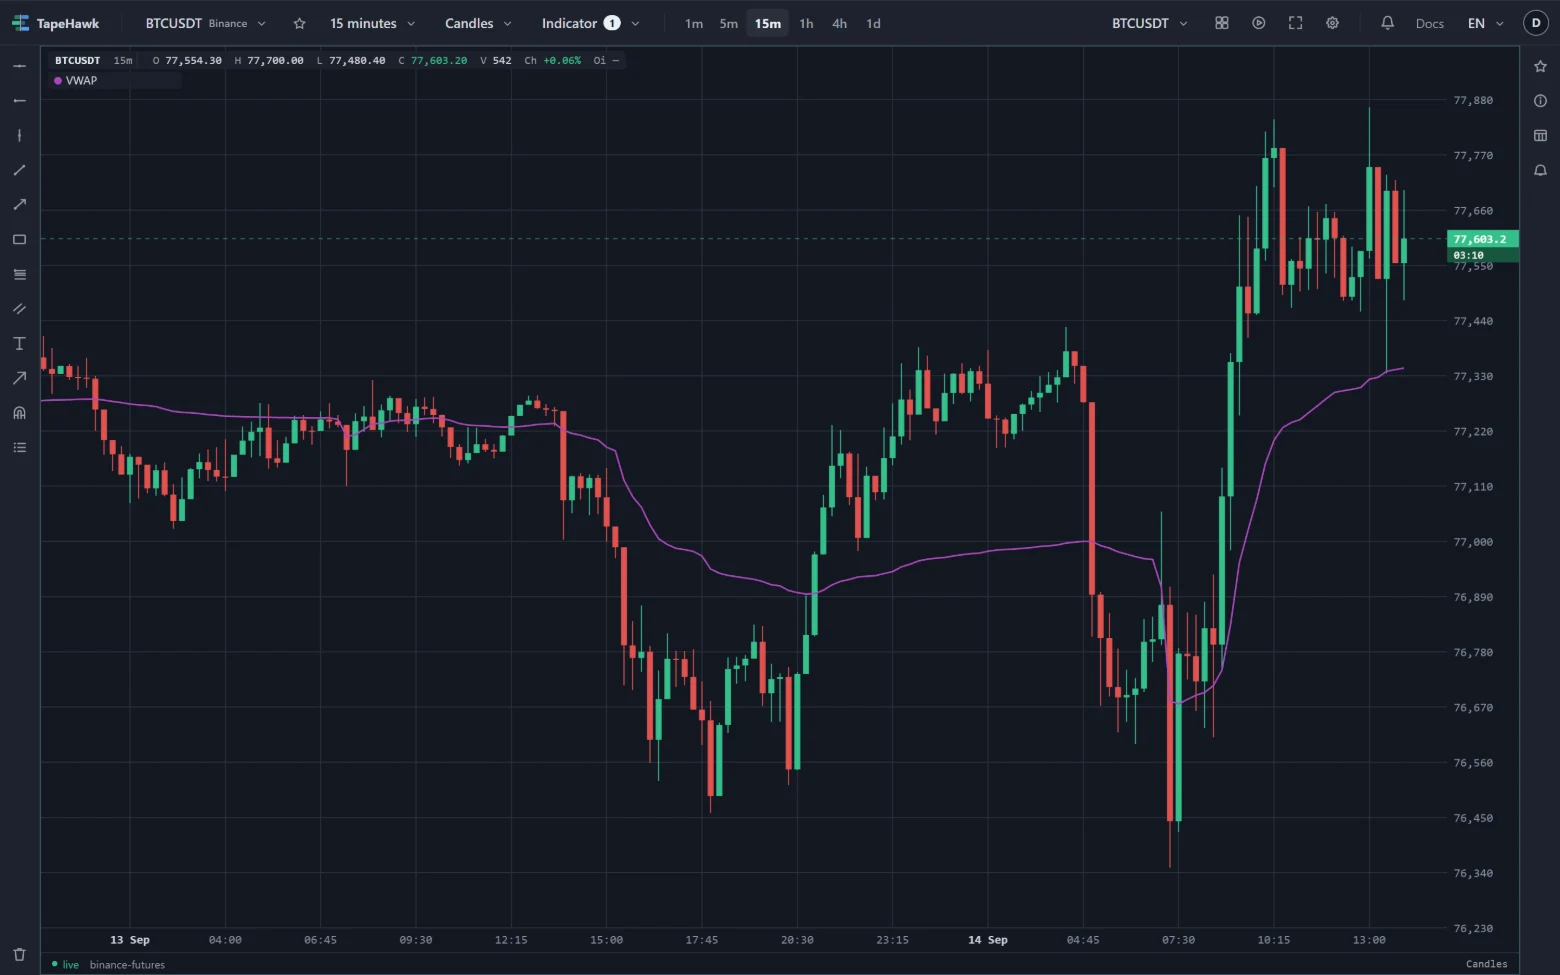
Task: Open the BTCUSDT dropdown near the layout icons
Action: click(x=1150, y=23)
